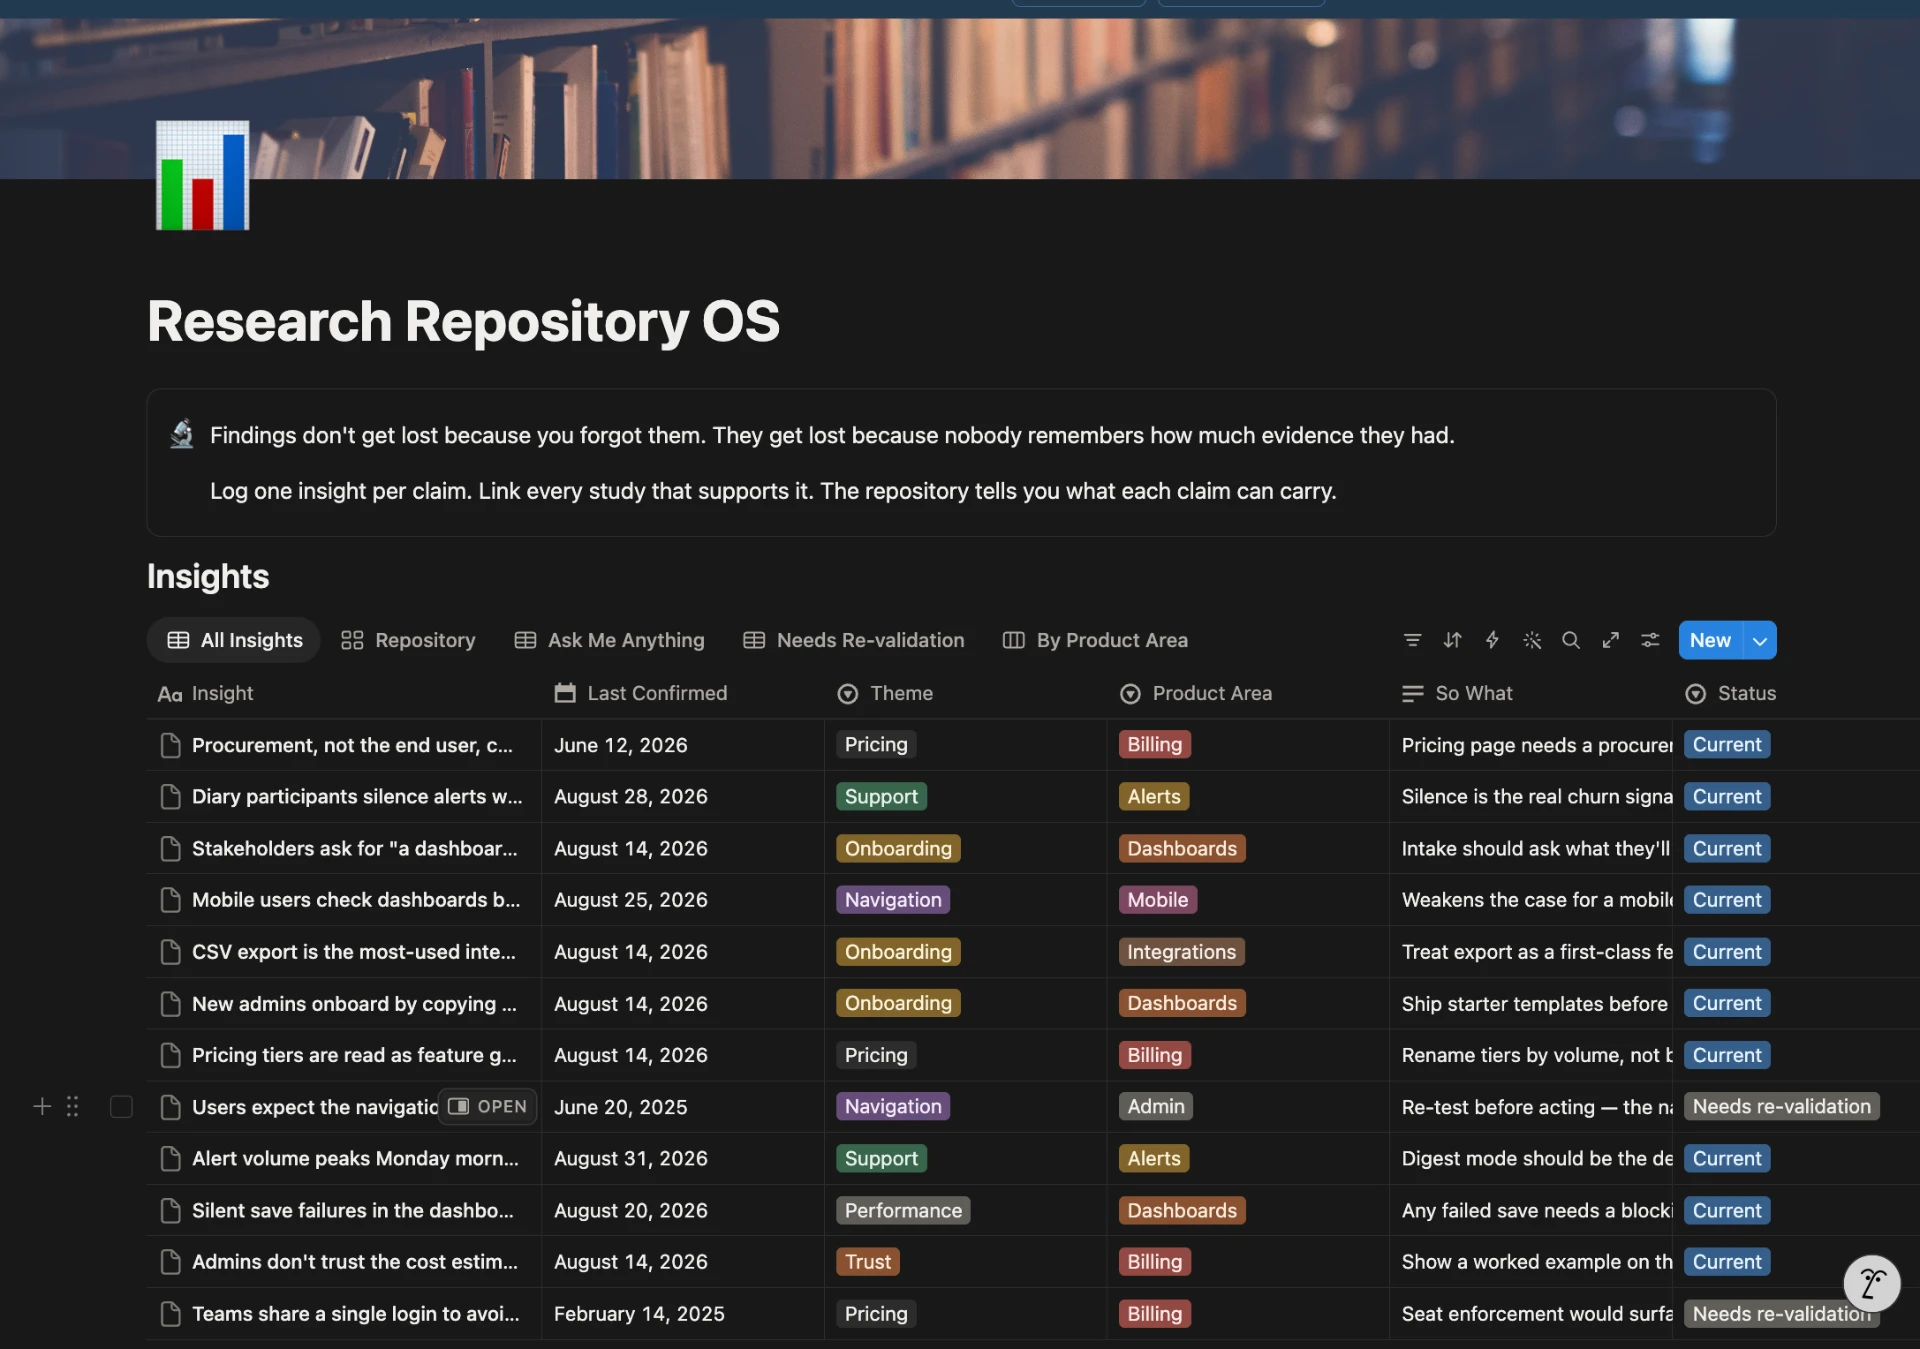Open the floating assistant button at bottom right
The image size is (1920, 1349).
click(1871, 1283)
